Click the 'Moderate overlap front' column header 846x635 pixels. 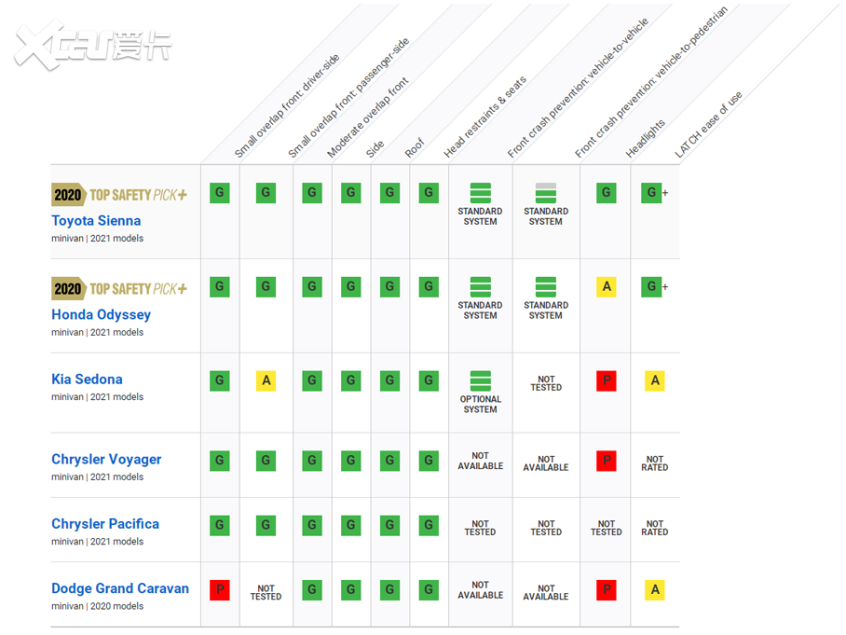[x=367, y=118]
